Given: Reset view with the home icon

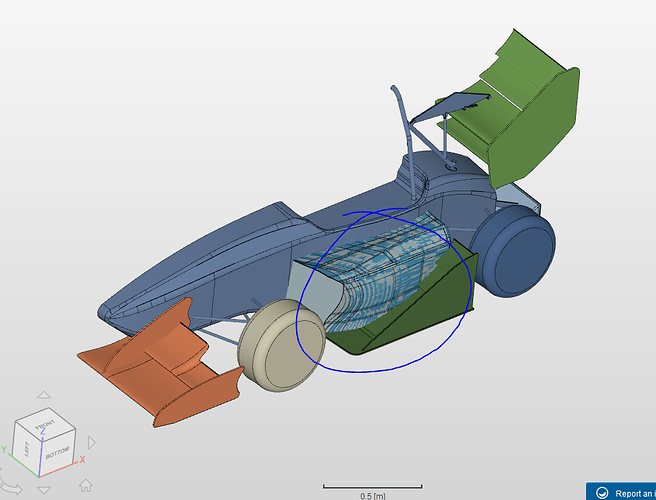Looking at the screenshot, I should coord(86,485).
